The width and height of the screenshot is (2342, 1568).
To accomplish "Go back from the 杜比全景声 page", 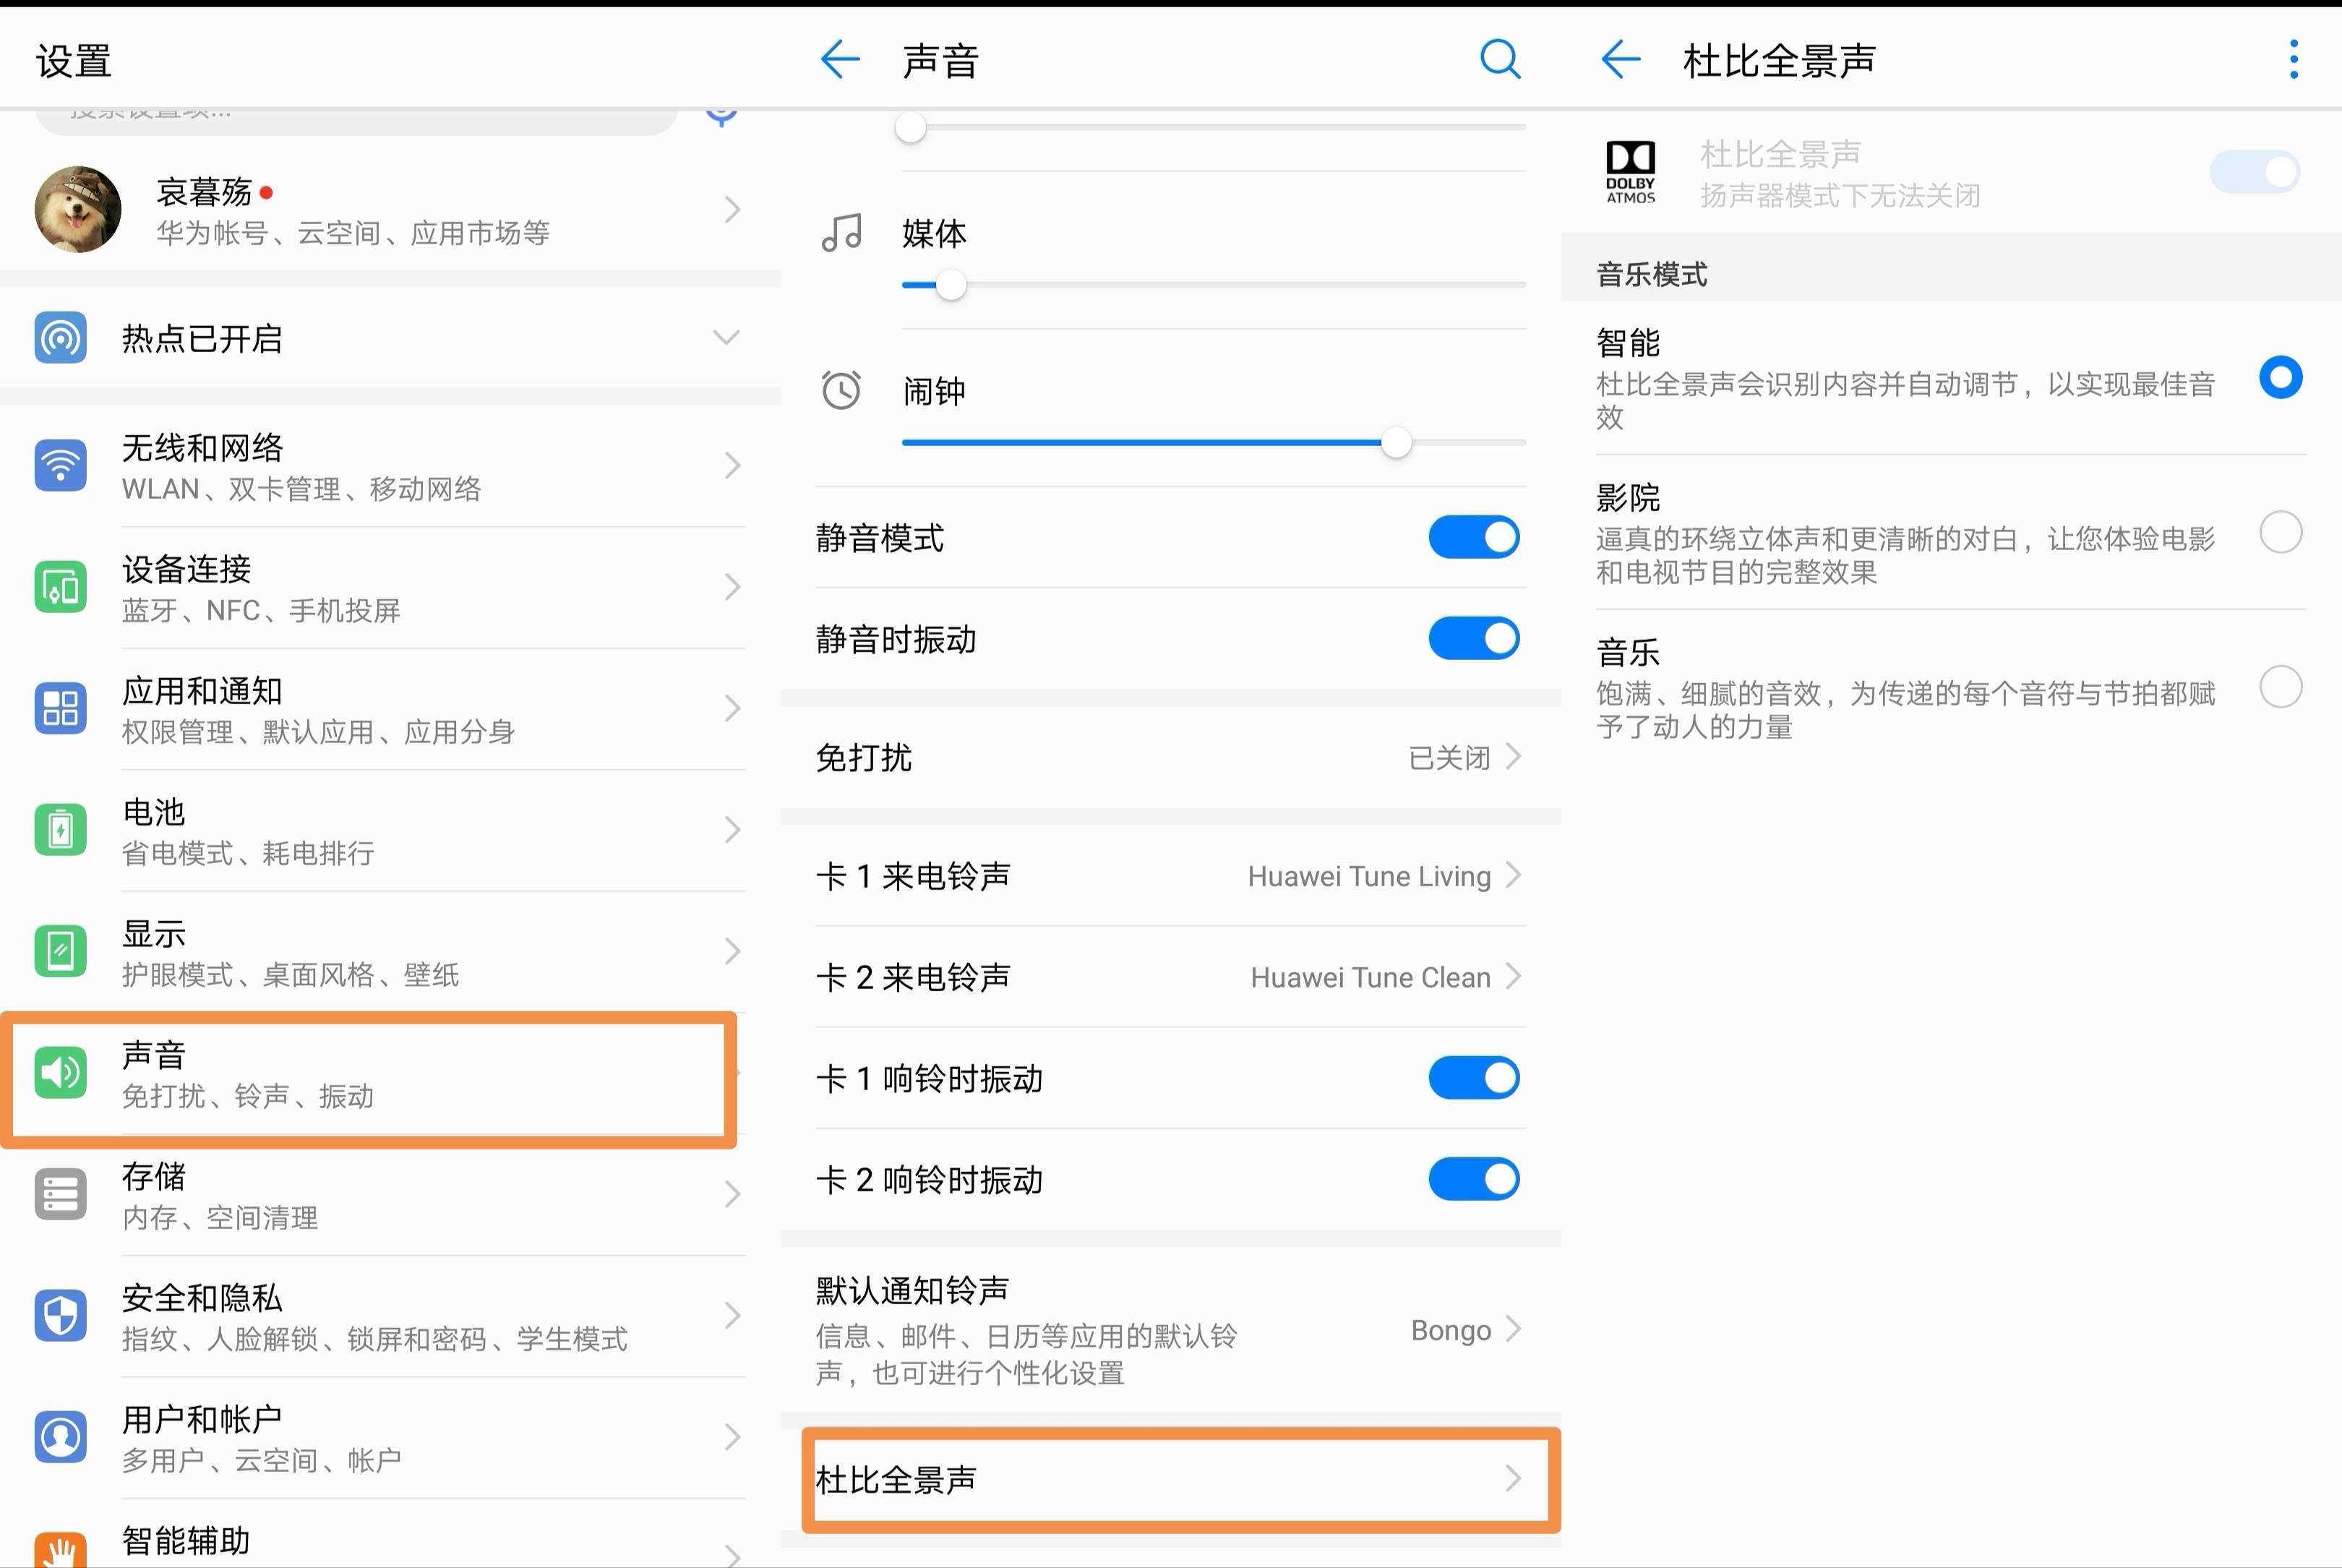I will tap(1620, 59).
